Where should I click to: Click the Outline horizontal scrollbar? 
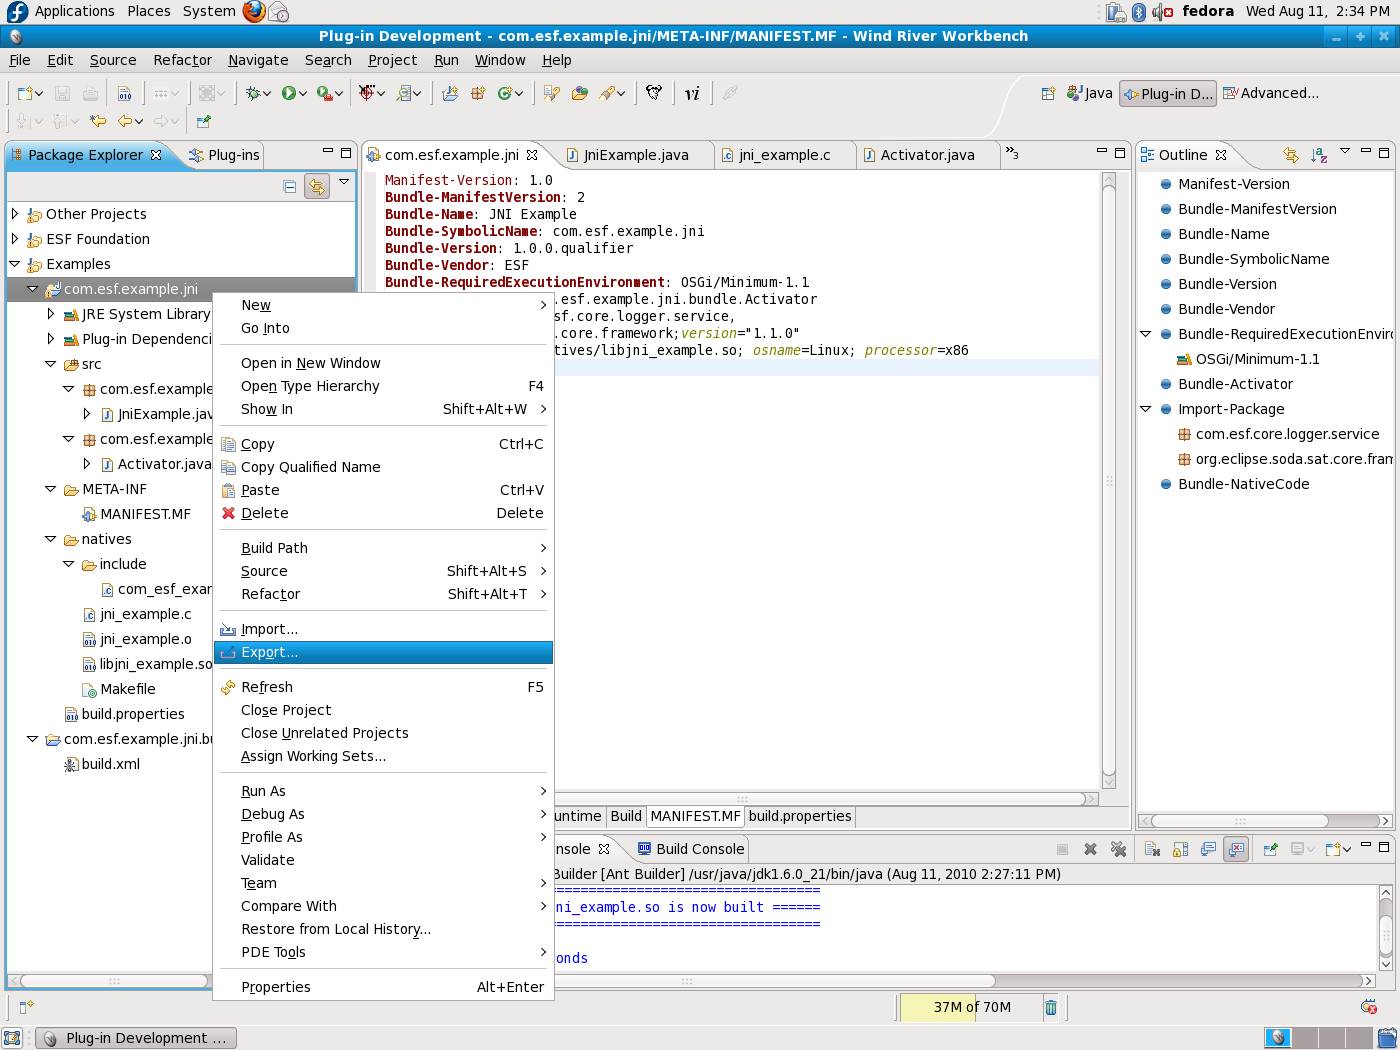click(1239, 821)
